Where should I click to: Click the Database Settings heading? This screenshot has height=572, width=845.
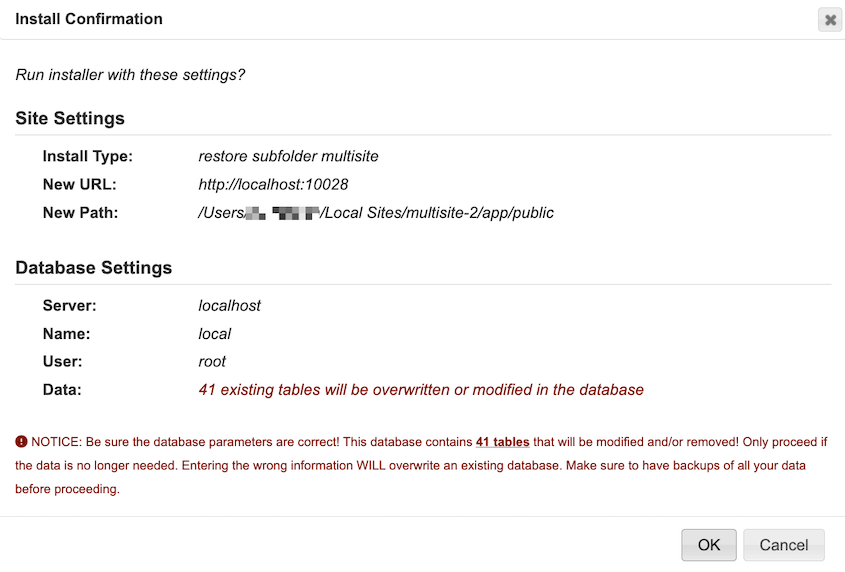click(93, 268)
